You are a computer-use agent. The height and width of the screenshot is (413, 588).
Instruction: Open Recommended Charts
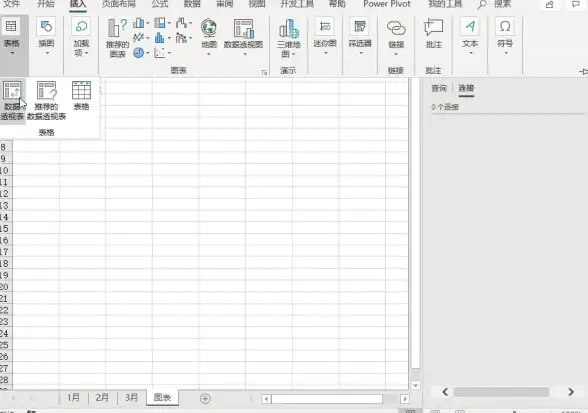click(117, 38)
